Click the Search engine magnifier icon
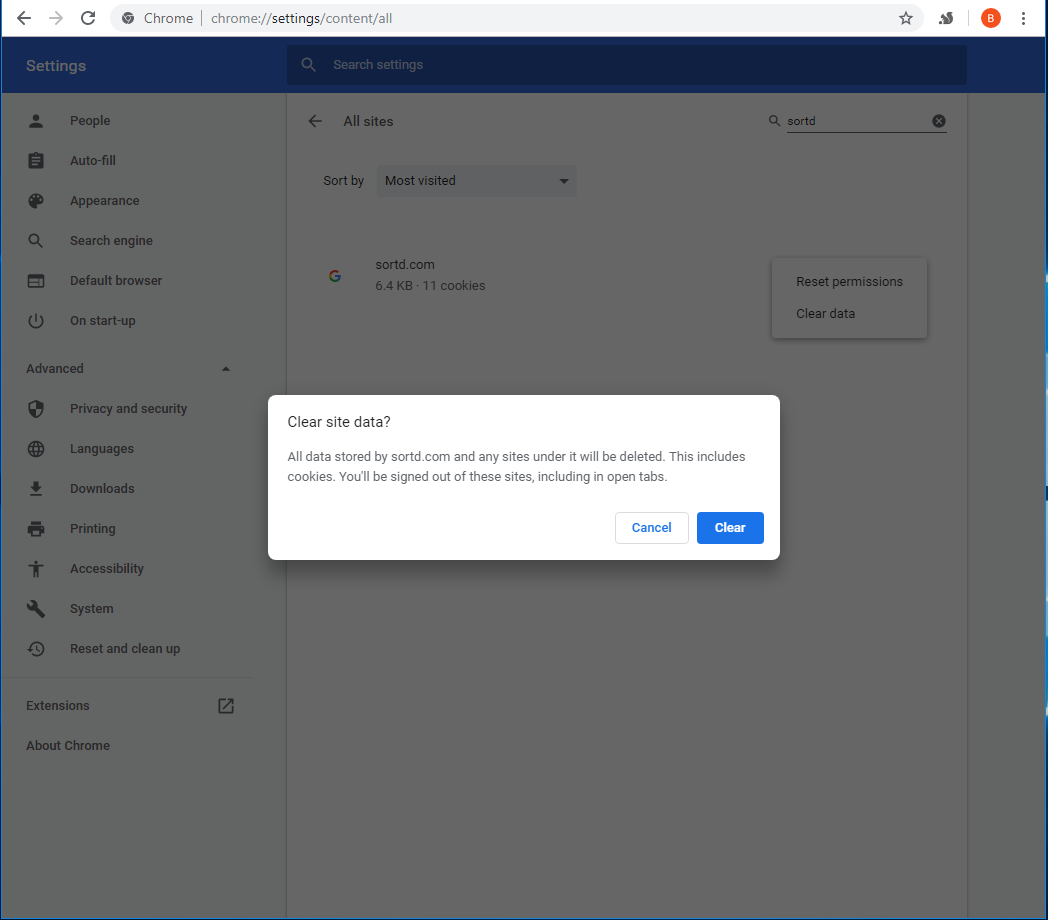The height and width of the screenshot is (920, 1048). [x=36, y=241]
